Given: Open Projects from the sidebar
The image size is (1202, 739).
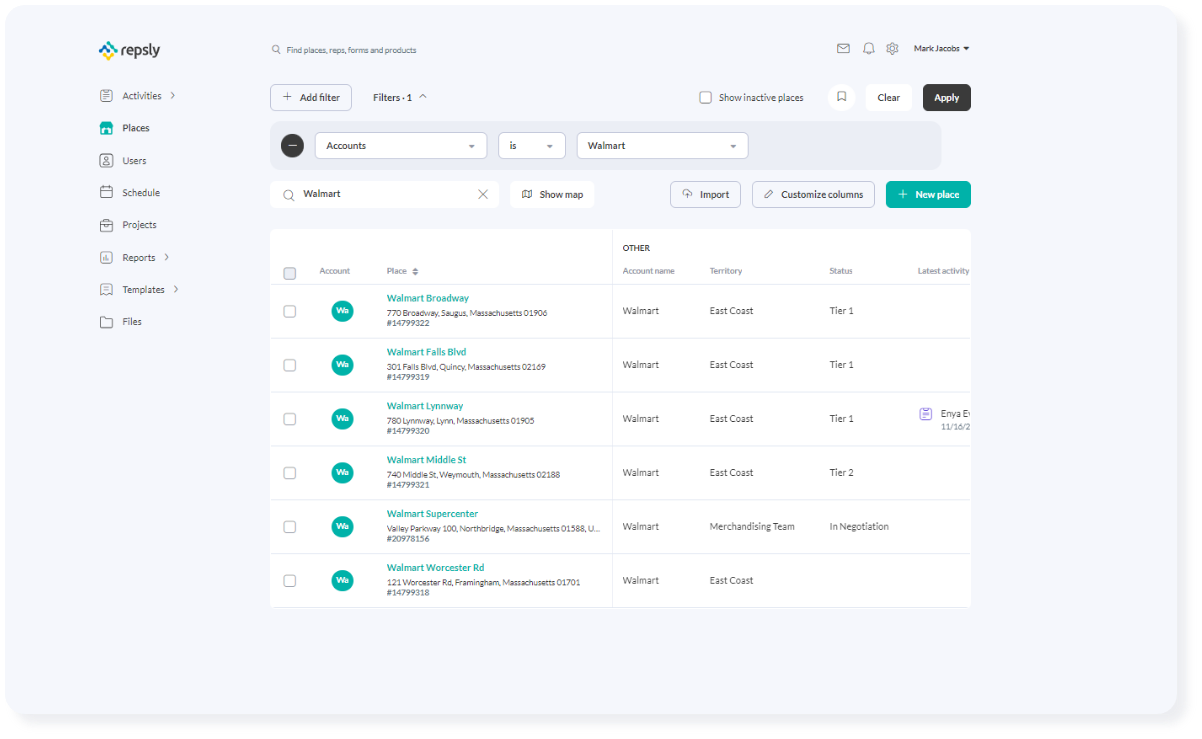Looking at the screenshot, I should [139, 225].
